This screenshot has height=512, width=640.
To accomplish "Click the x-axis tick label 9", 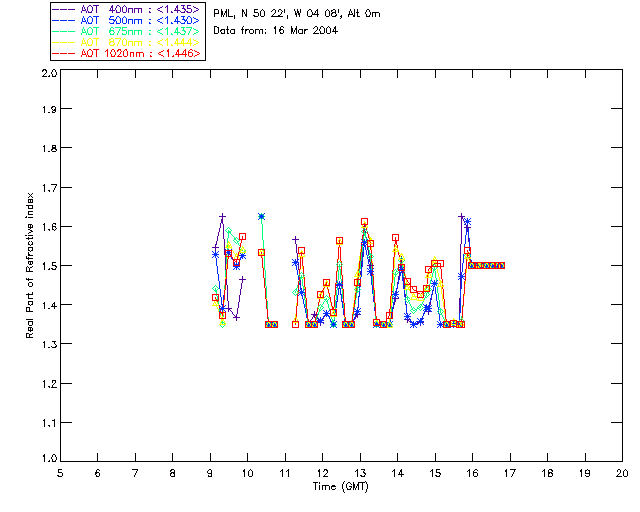I will [x=210, y=473].
